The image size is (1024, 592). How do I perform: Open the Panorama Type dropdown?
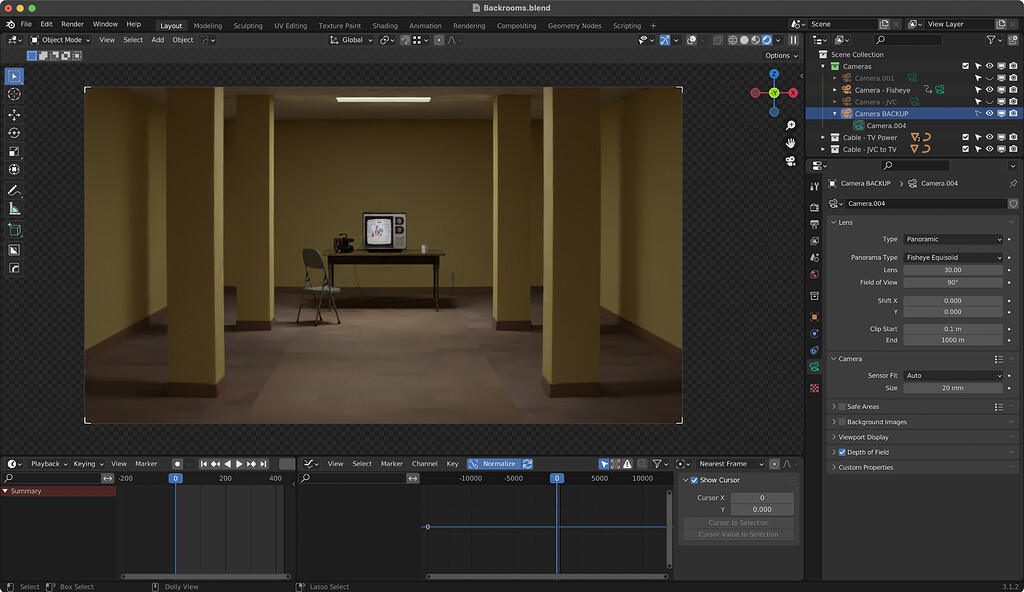coord(953,257)
